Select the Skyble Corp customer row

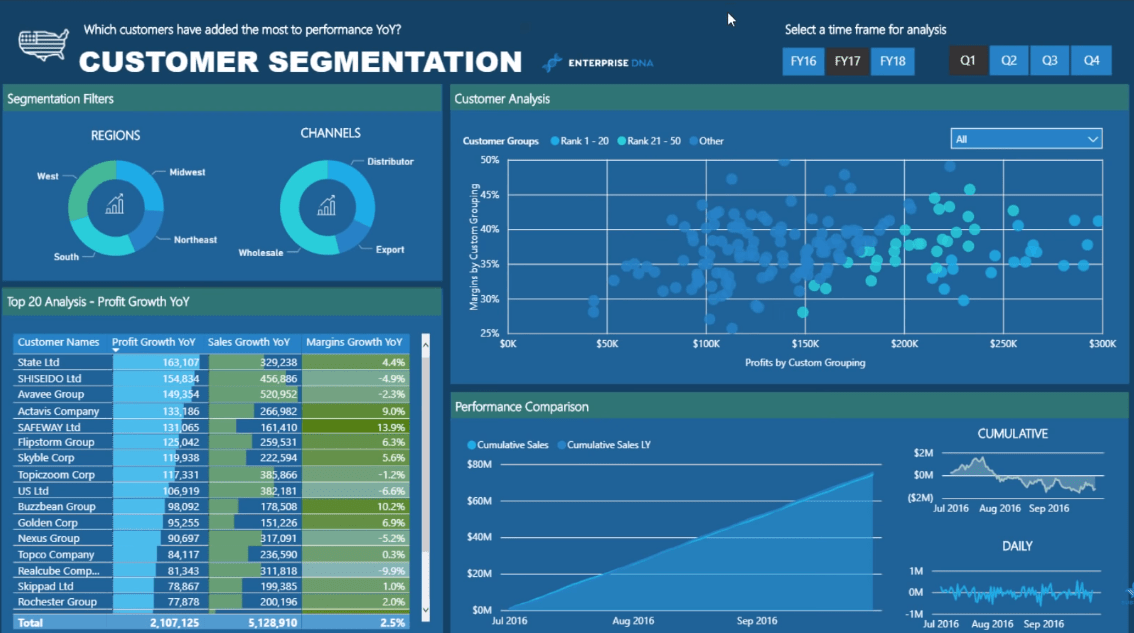pyautogui.click(x=211, y=458)
